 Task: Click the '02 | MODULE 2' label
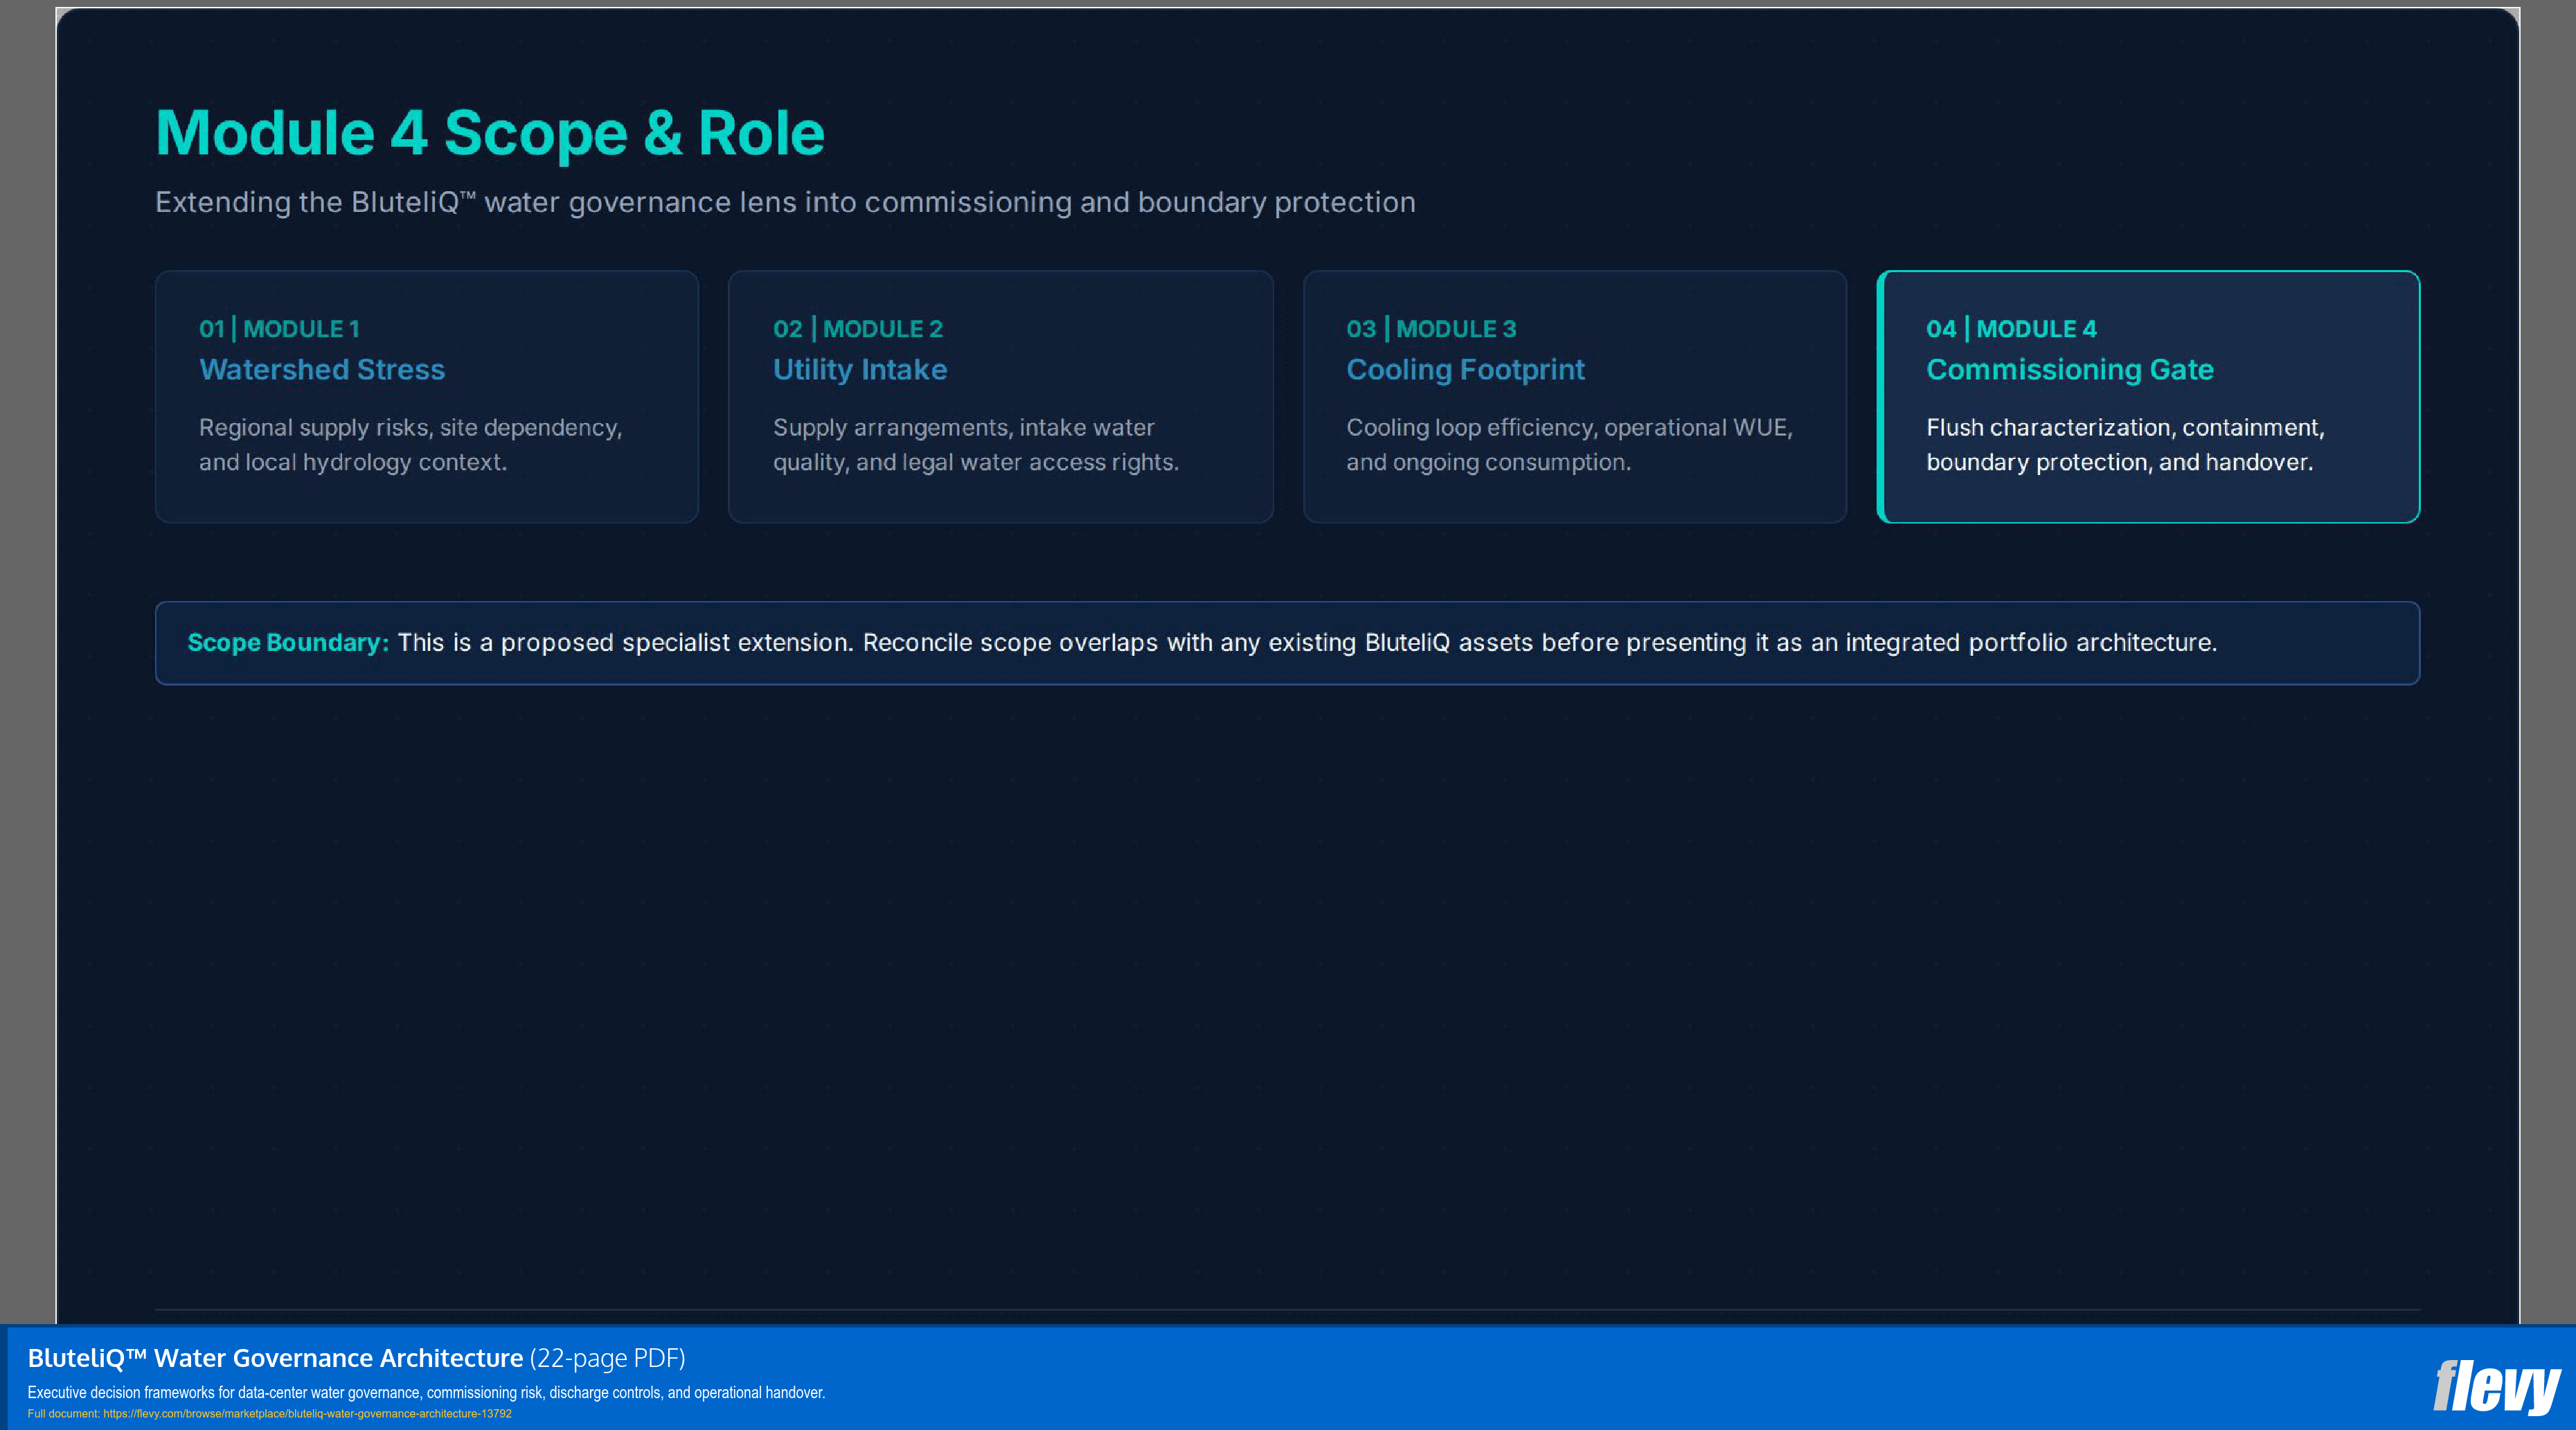coord(858,329)
